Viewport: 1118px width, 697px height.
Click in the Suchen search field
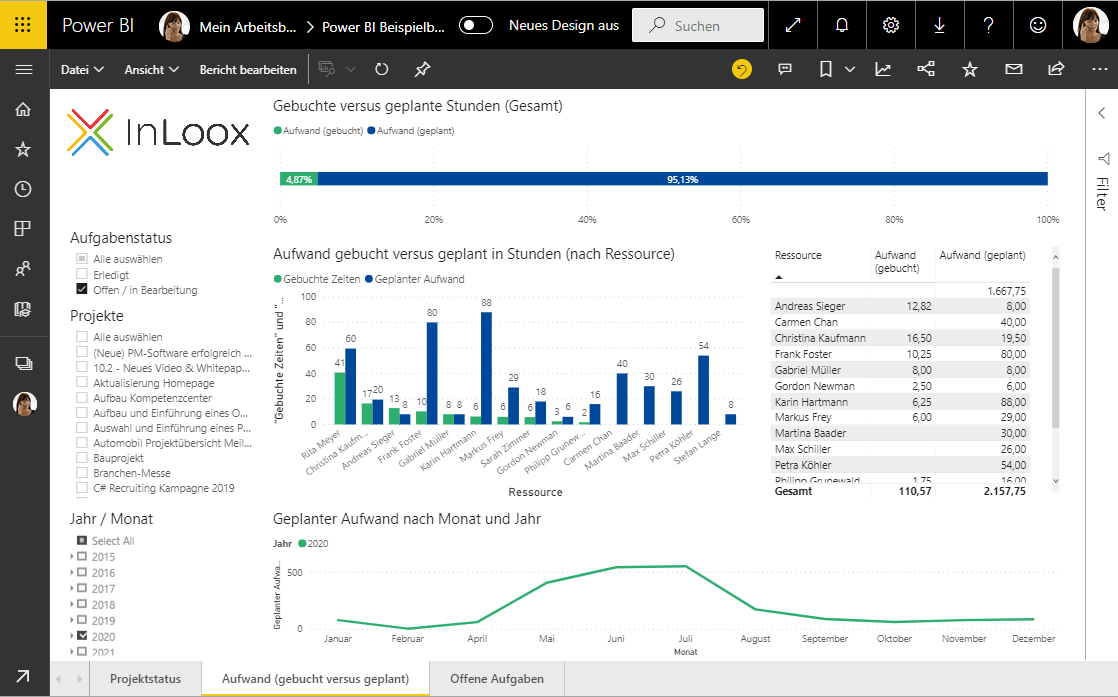698,26
